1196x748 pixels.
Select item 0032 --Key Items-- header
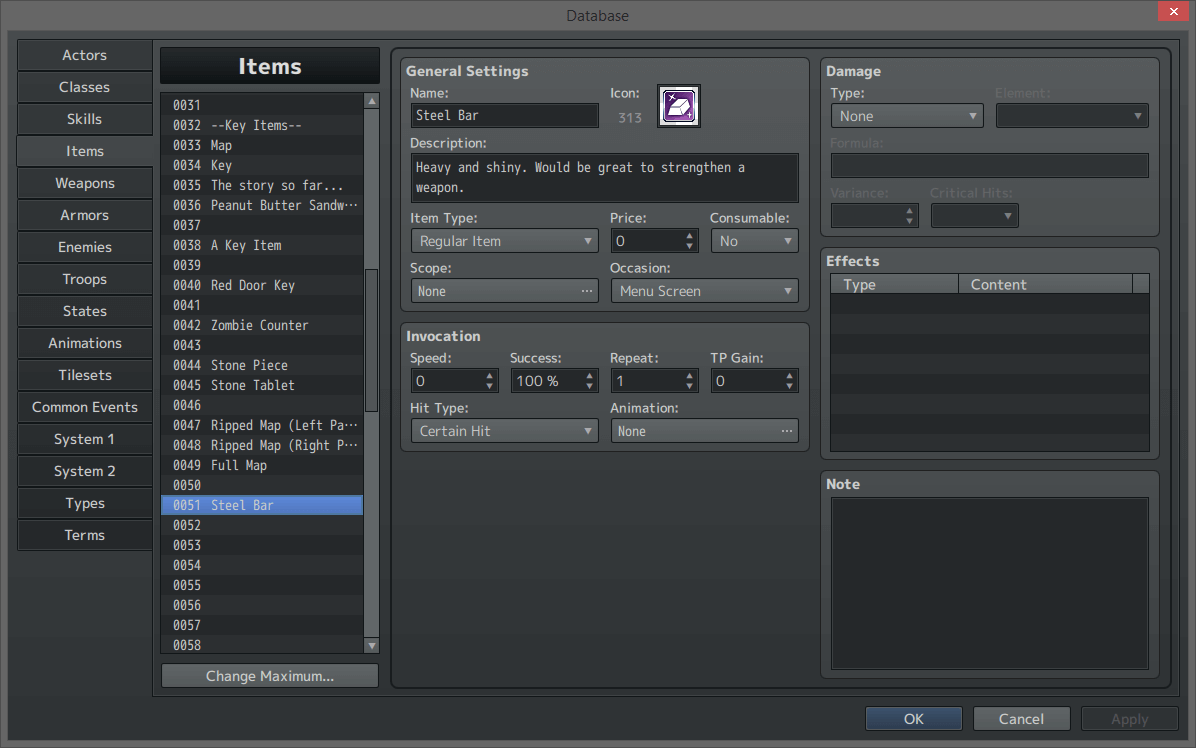(x=262, y=125)
